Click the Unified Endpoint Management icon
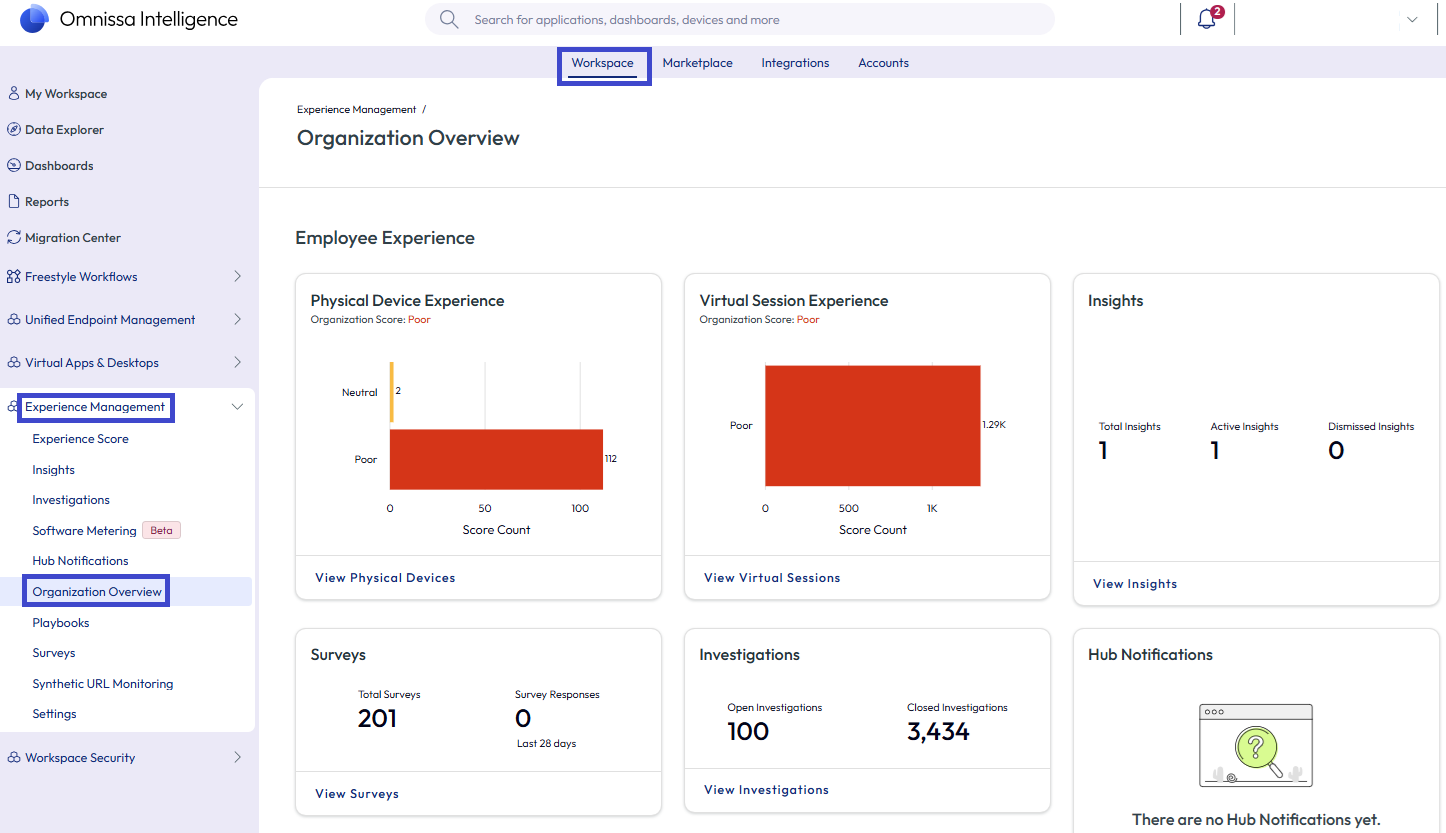Viewport: 1446px width, 833px height. point(14,320)
